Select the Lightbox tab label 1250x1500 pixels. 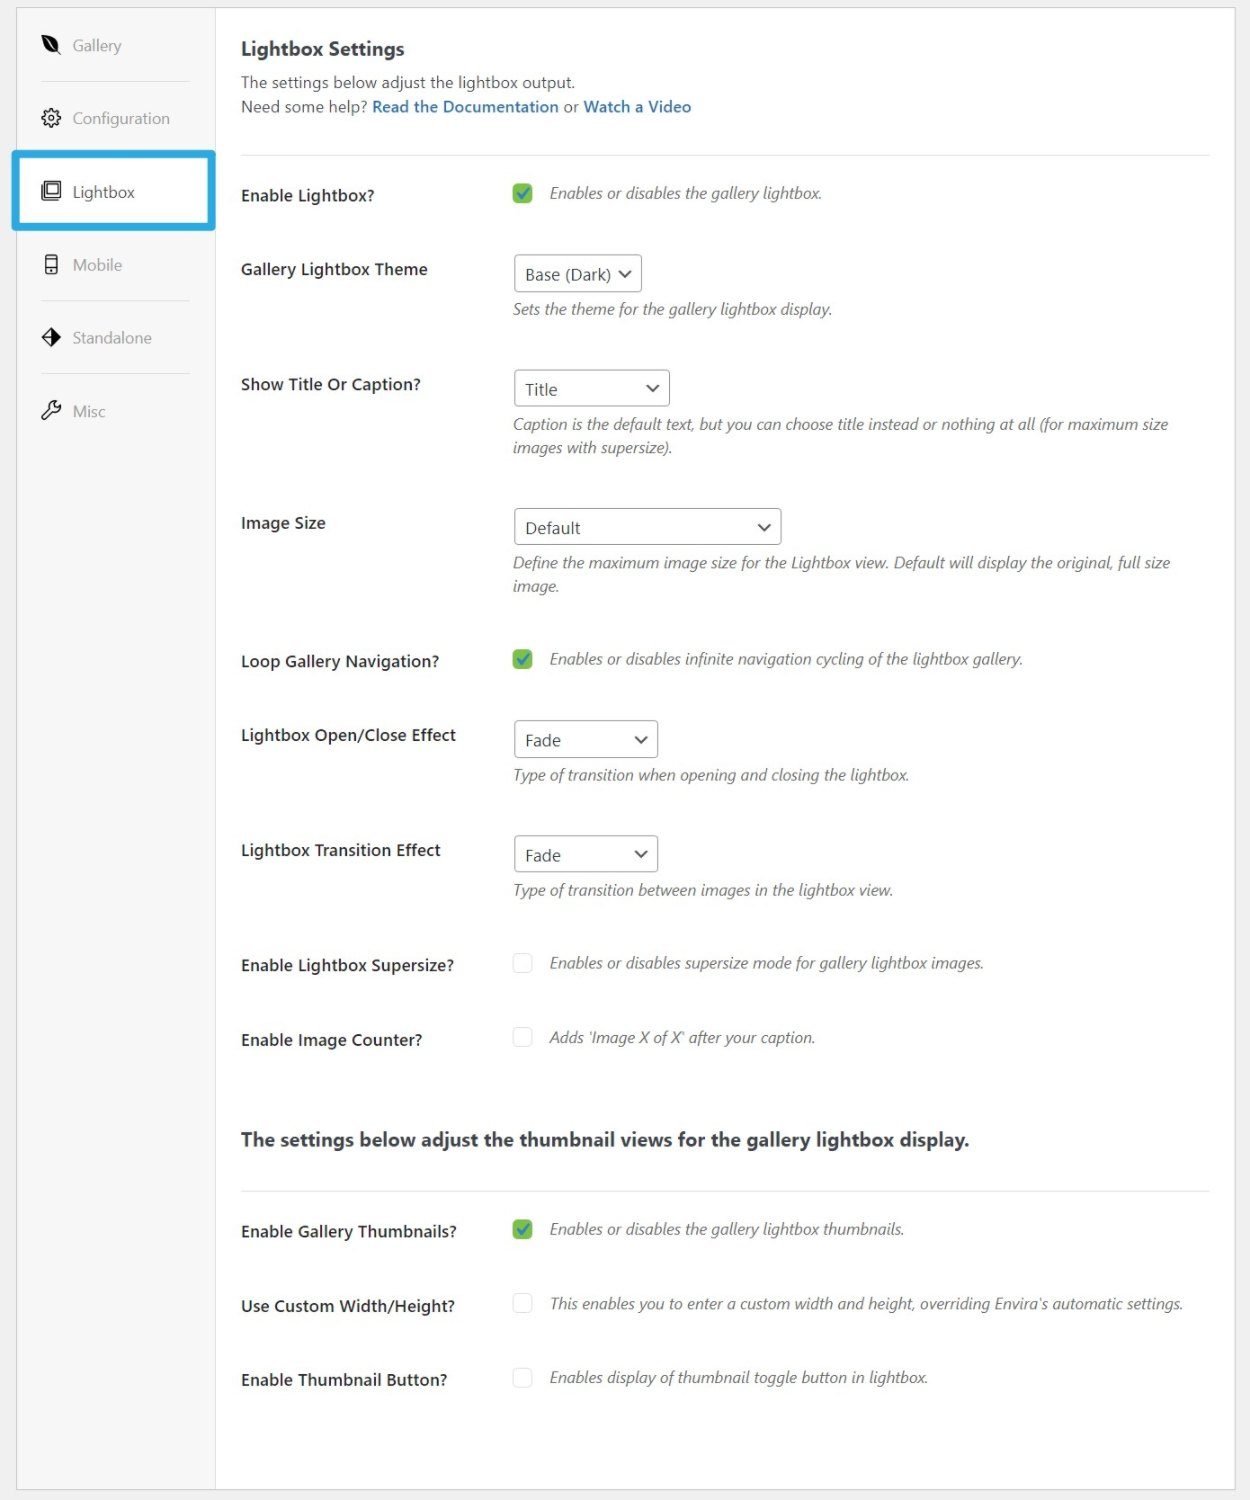103,192
